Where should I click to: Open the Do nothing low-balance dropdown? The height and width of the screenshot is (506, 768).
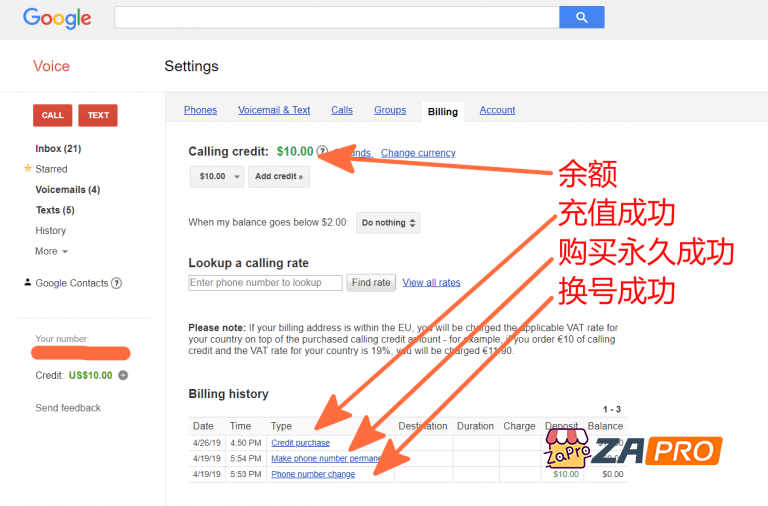pyautogui.click(x=388, y=223)
